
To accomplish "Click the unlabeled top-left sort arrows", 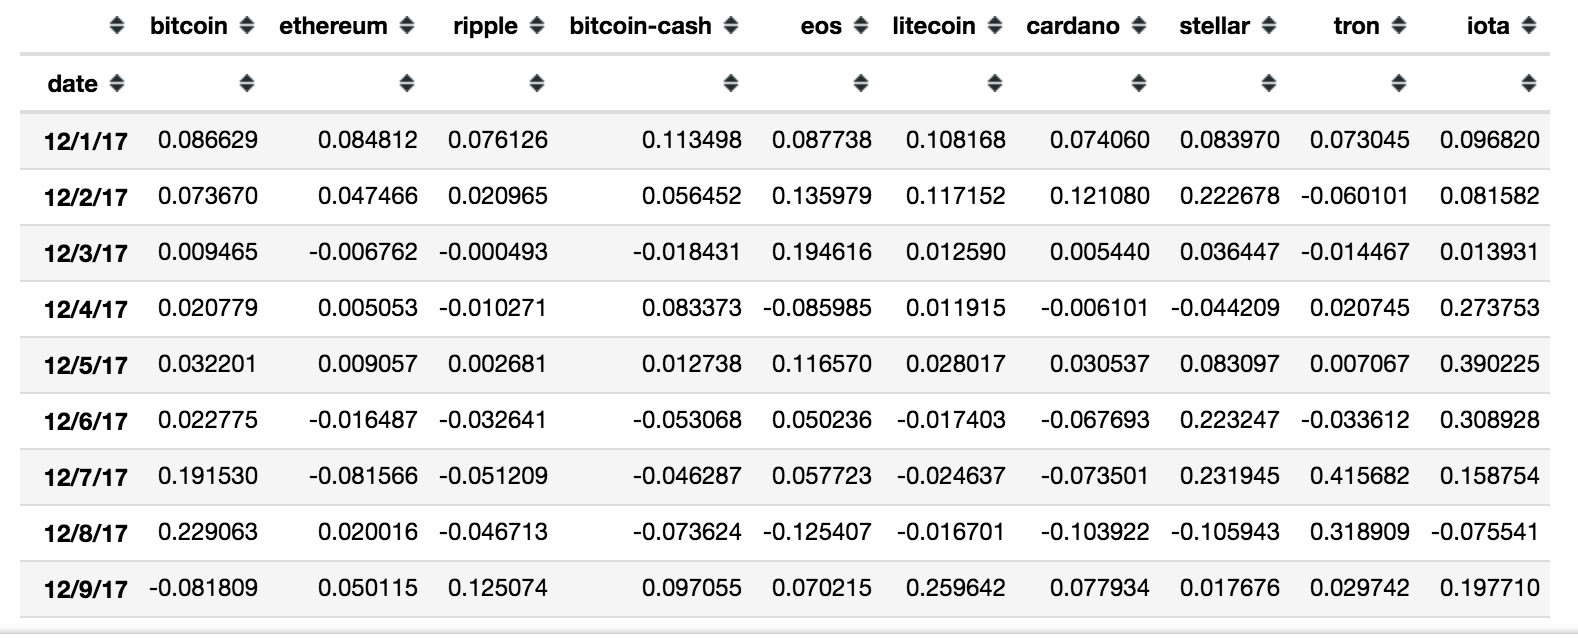I will pos(117,27).
